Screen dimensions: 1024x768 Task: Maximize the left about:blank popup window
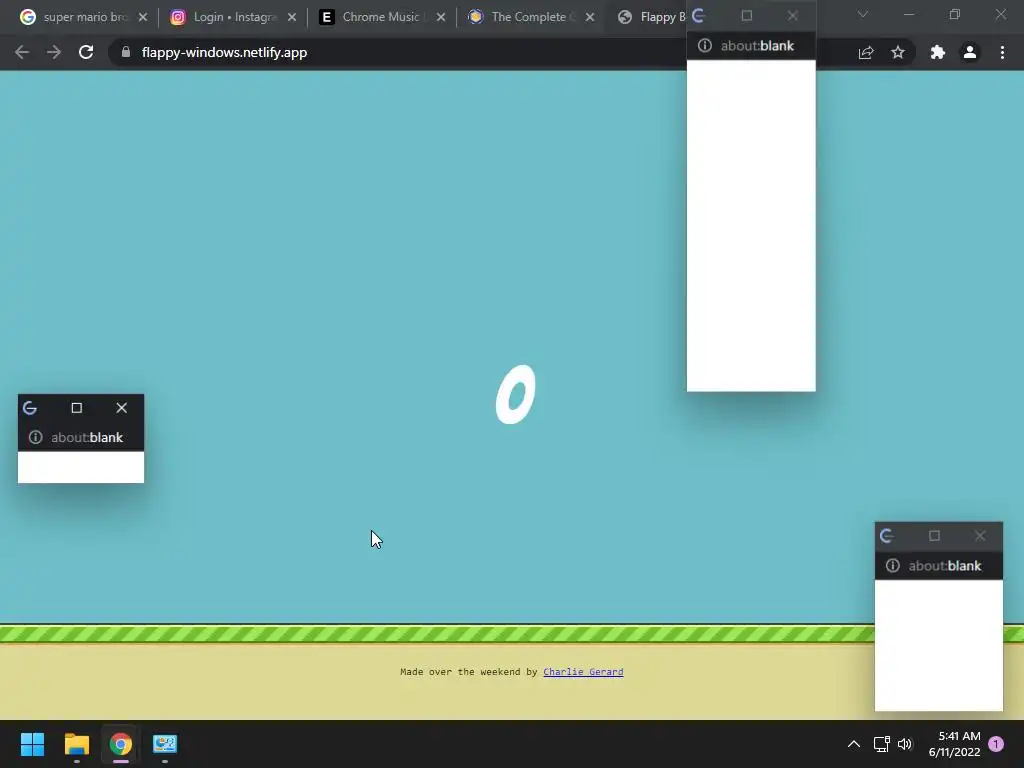coord(76,408)
